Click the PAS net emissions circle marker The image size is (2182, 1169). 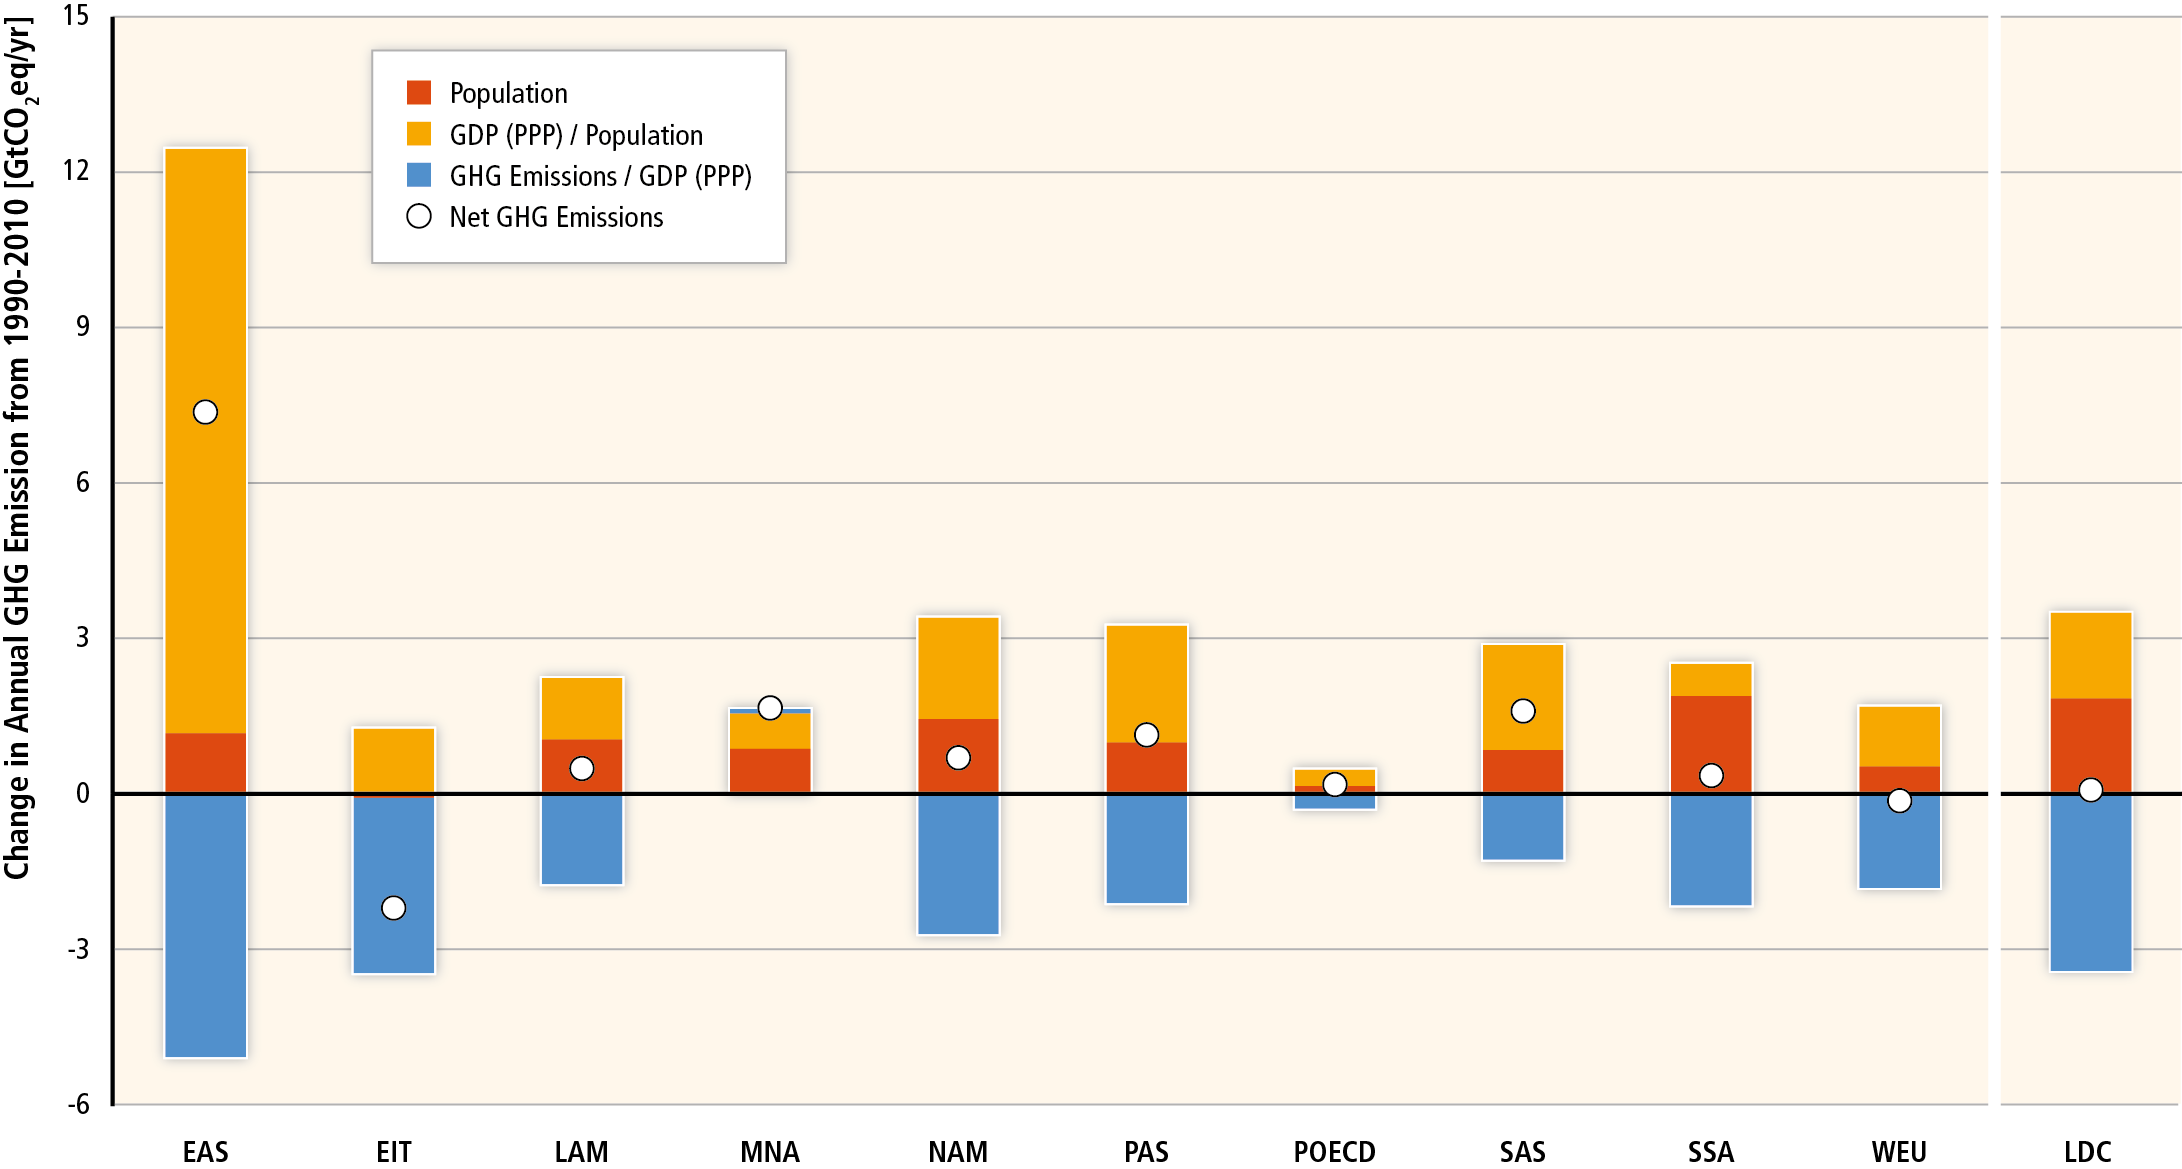1147,735
